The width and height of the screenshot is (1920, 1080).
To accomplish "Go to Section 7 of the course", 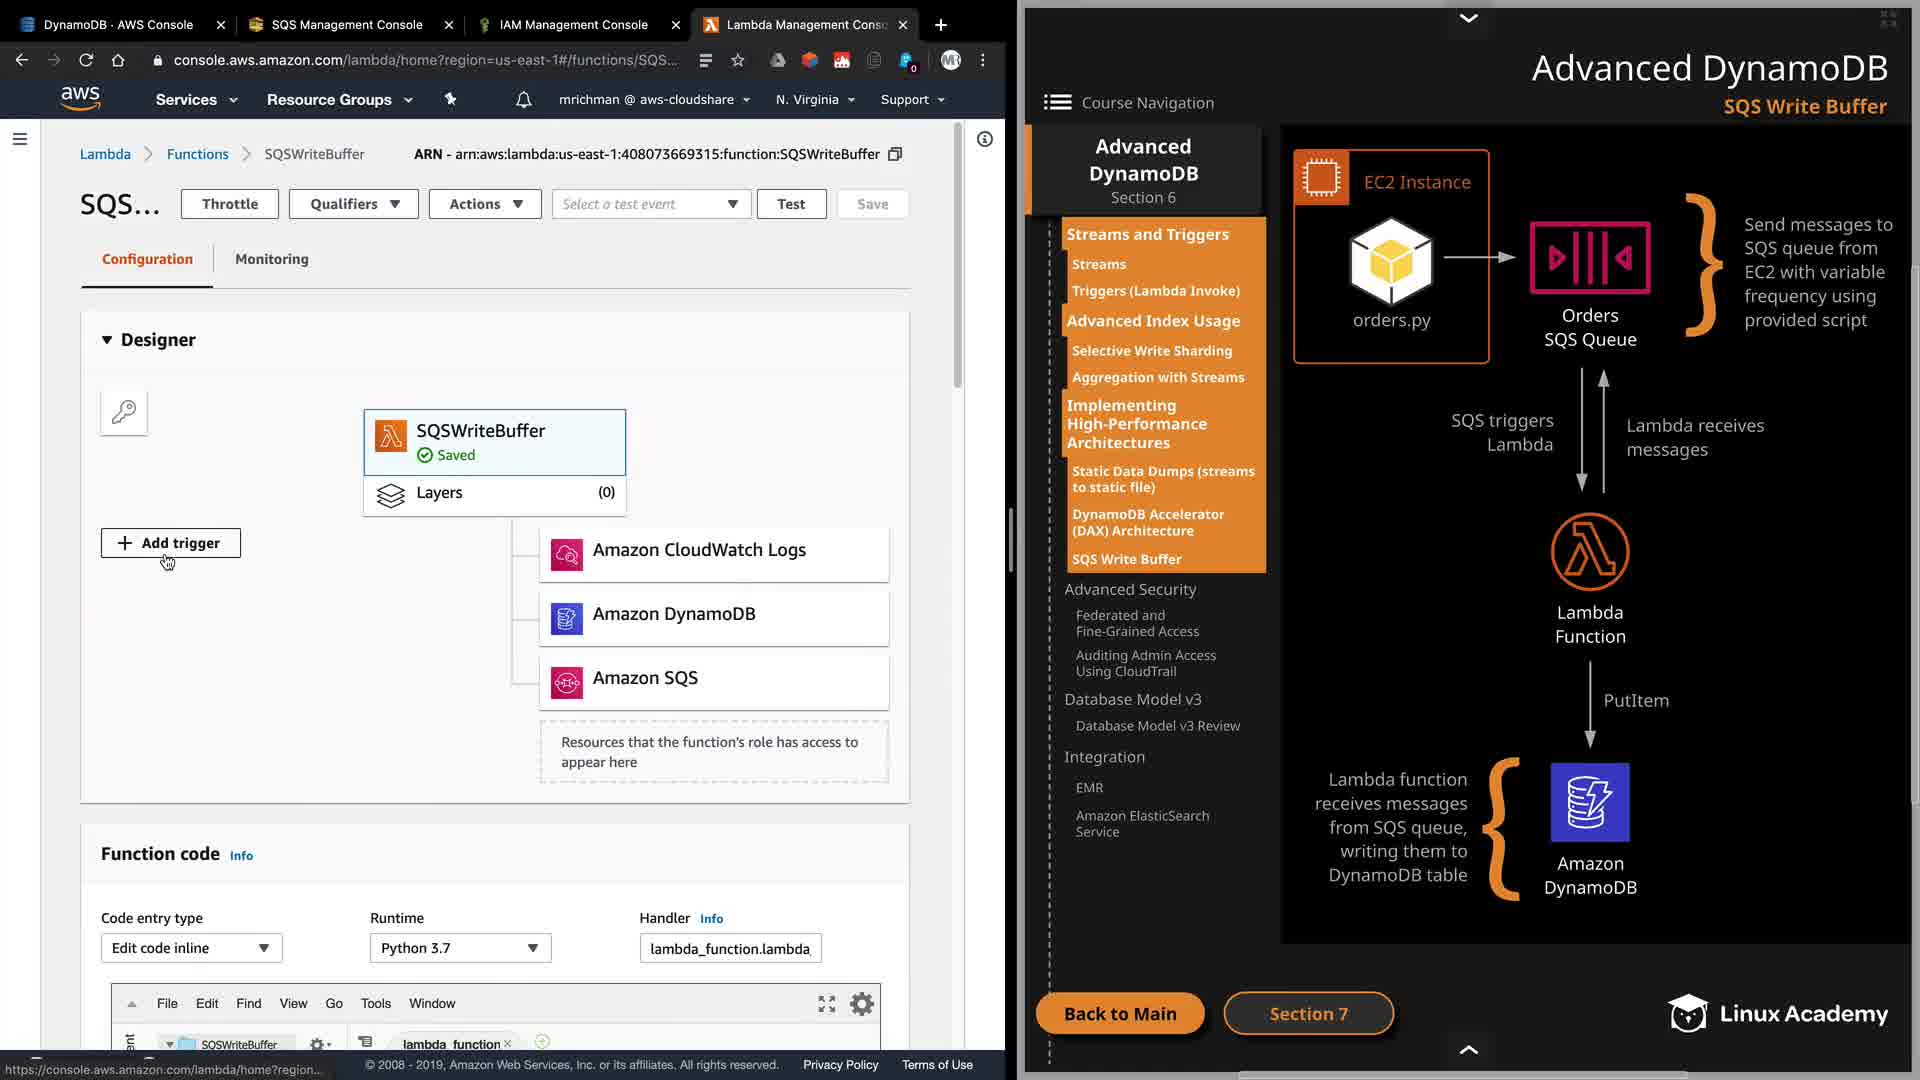I will pos(1308,1014).
